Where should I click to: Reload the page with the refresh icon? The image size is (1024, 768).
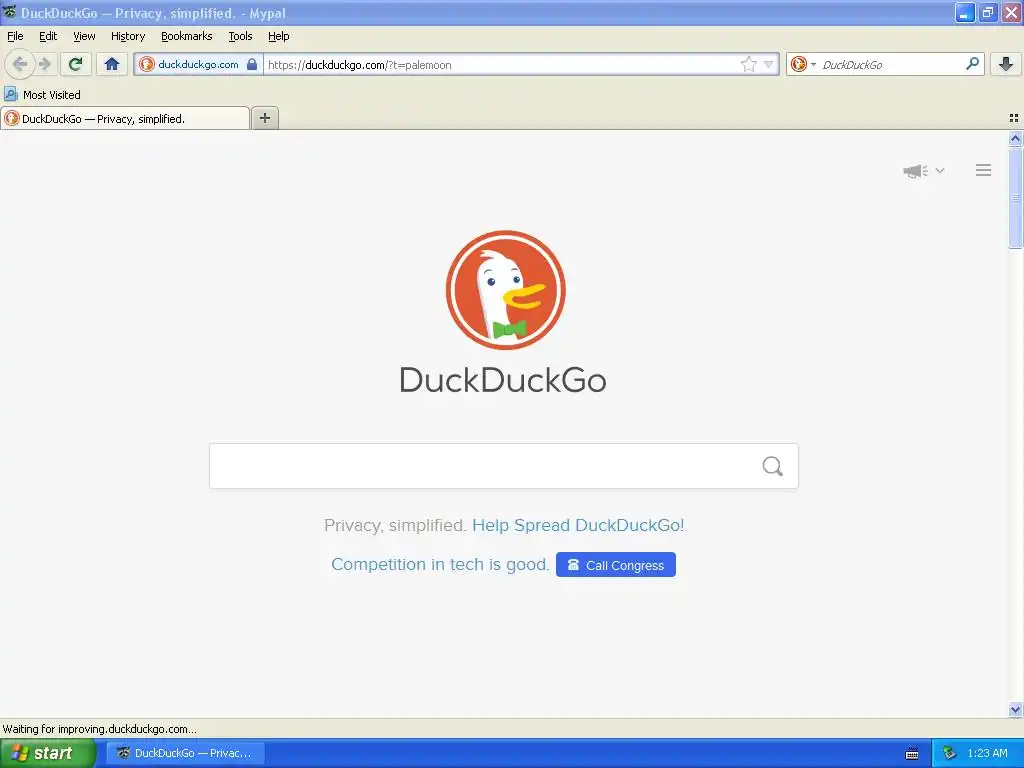click(76, 64)
